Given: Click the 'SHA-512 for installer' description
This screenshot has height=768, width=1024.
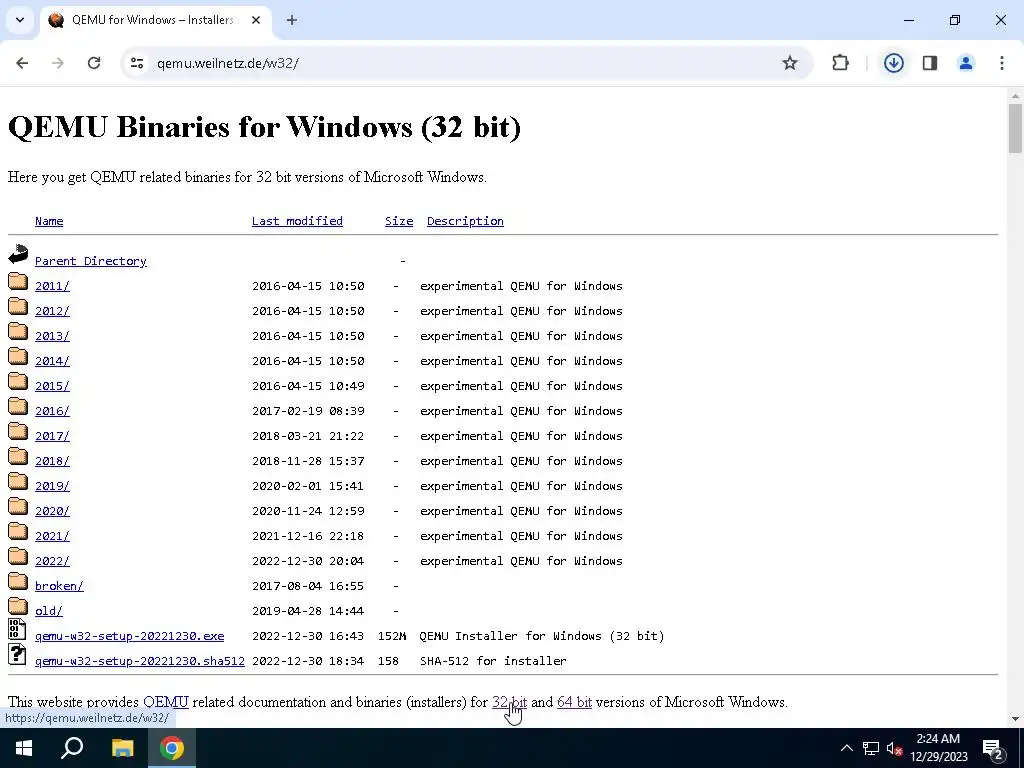Looking at the screenshot, I should 493,661.
